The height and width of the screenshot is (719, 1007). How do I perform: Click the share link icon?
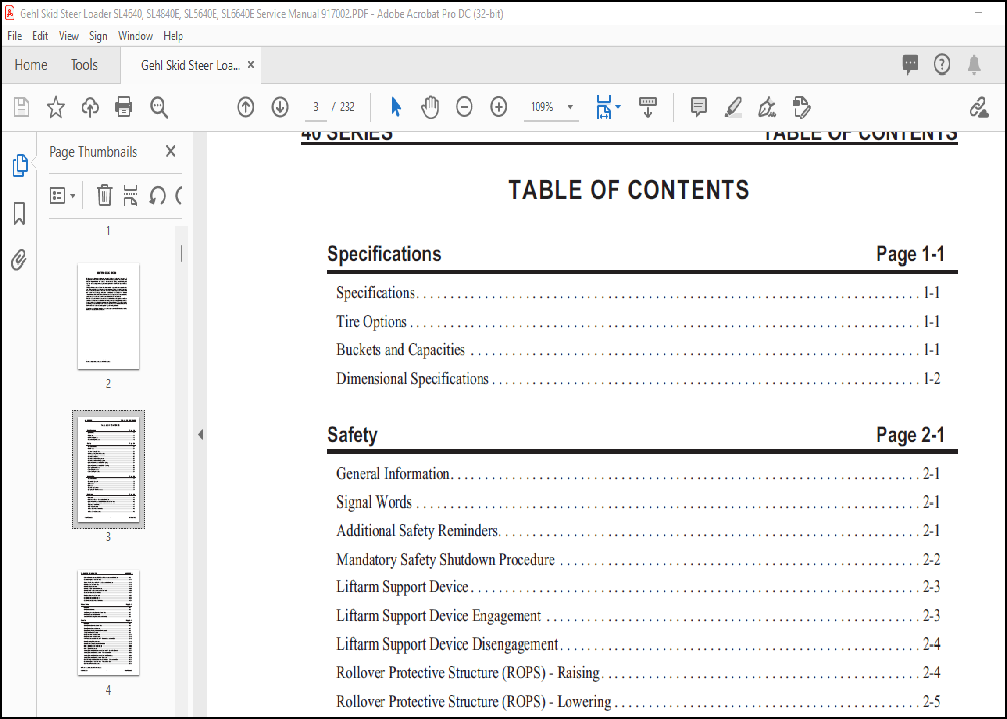coord(979,107)
